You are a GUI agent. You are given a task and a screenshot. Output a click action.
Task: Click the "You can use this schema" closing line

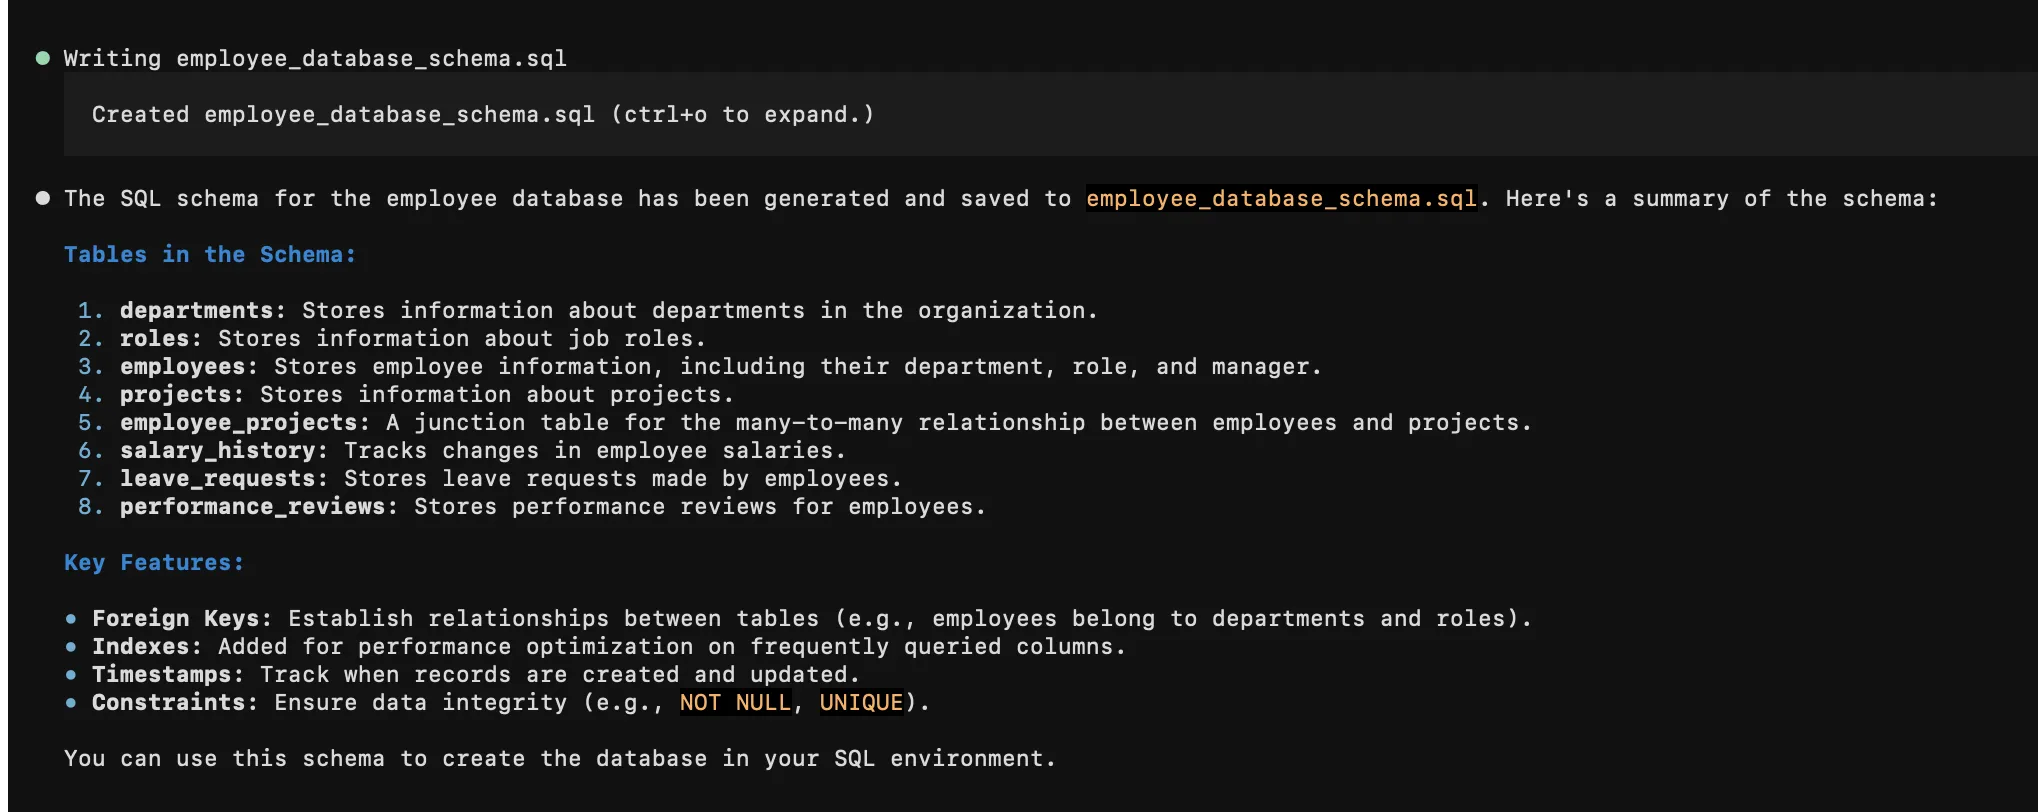click(560, 758)
